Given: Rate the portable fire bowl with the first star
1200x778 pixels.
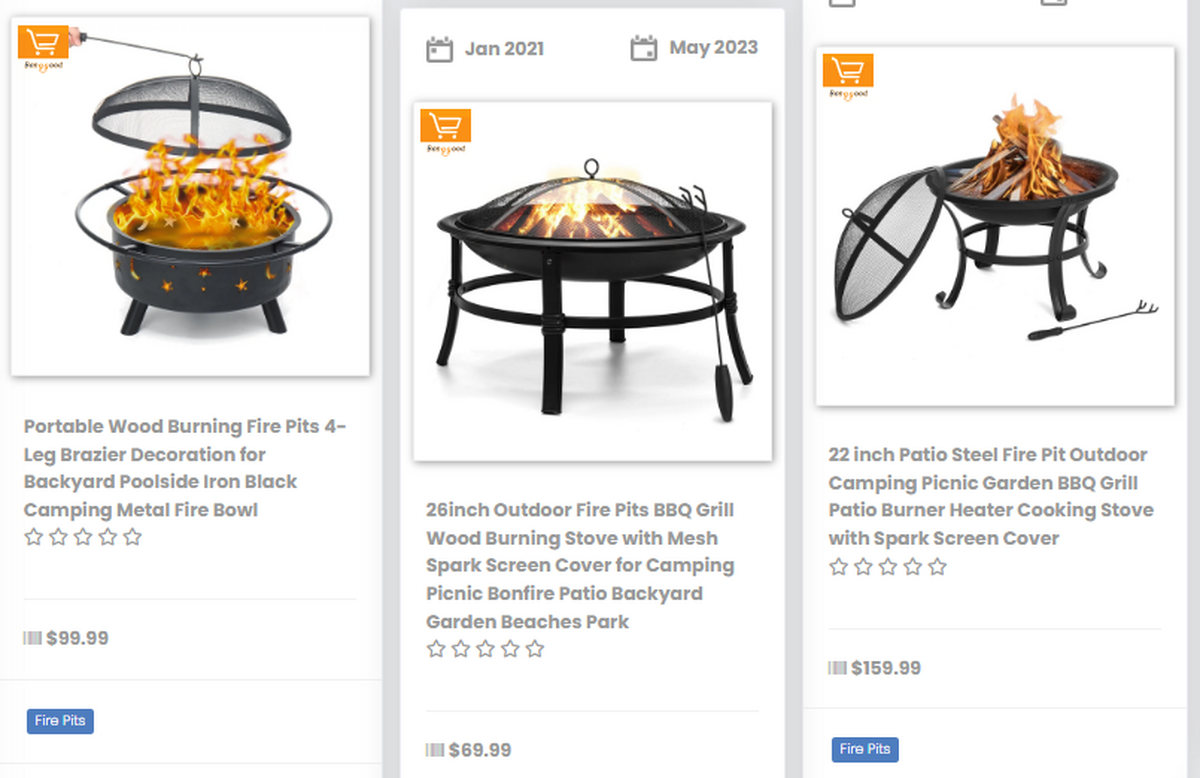Looking at the screenshot, I should [33, 537].
